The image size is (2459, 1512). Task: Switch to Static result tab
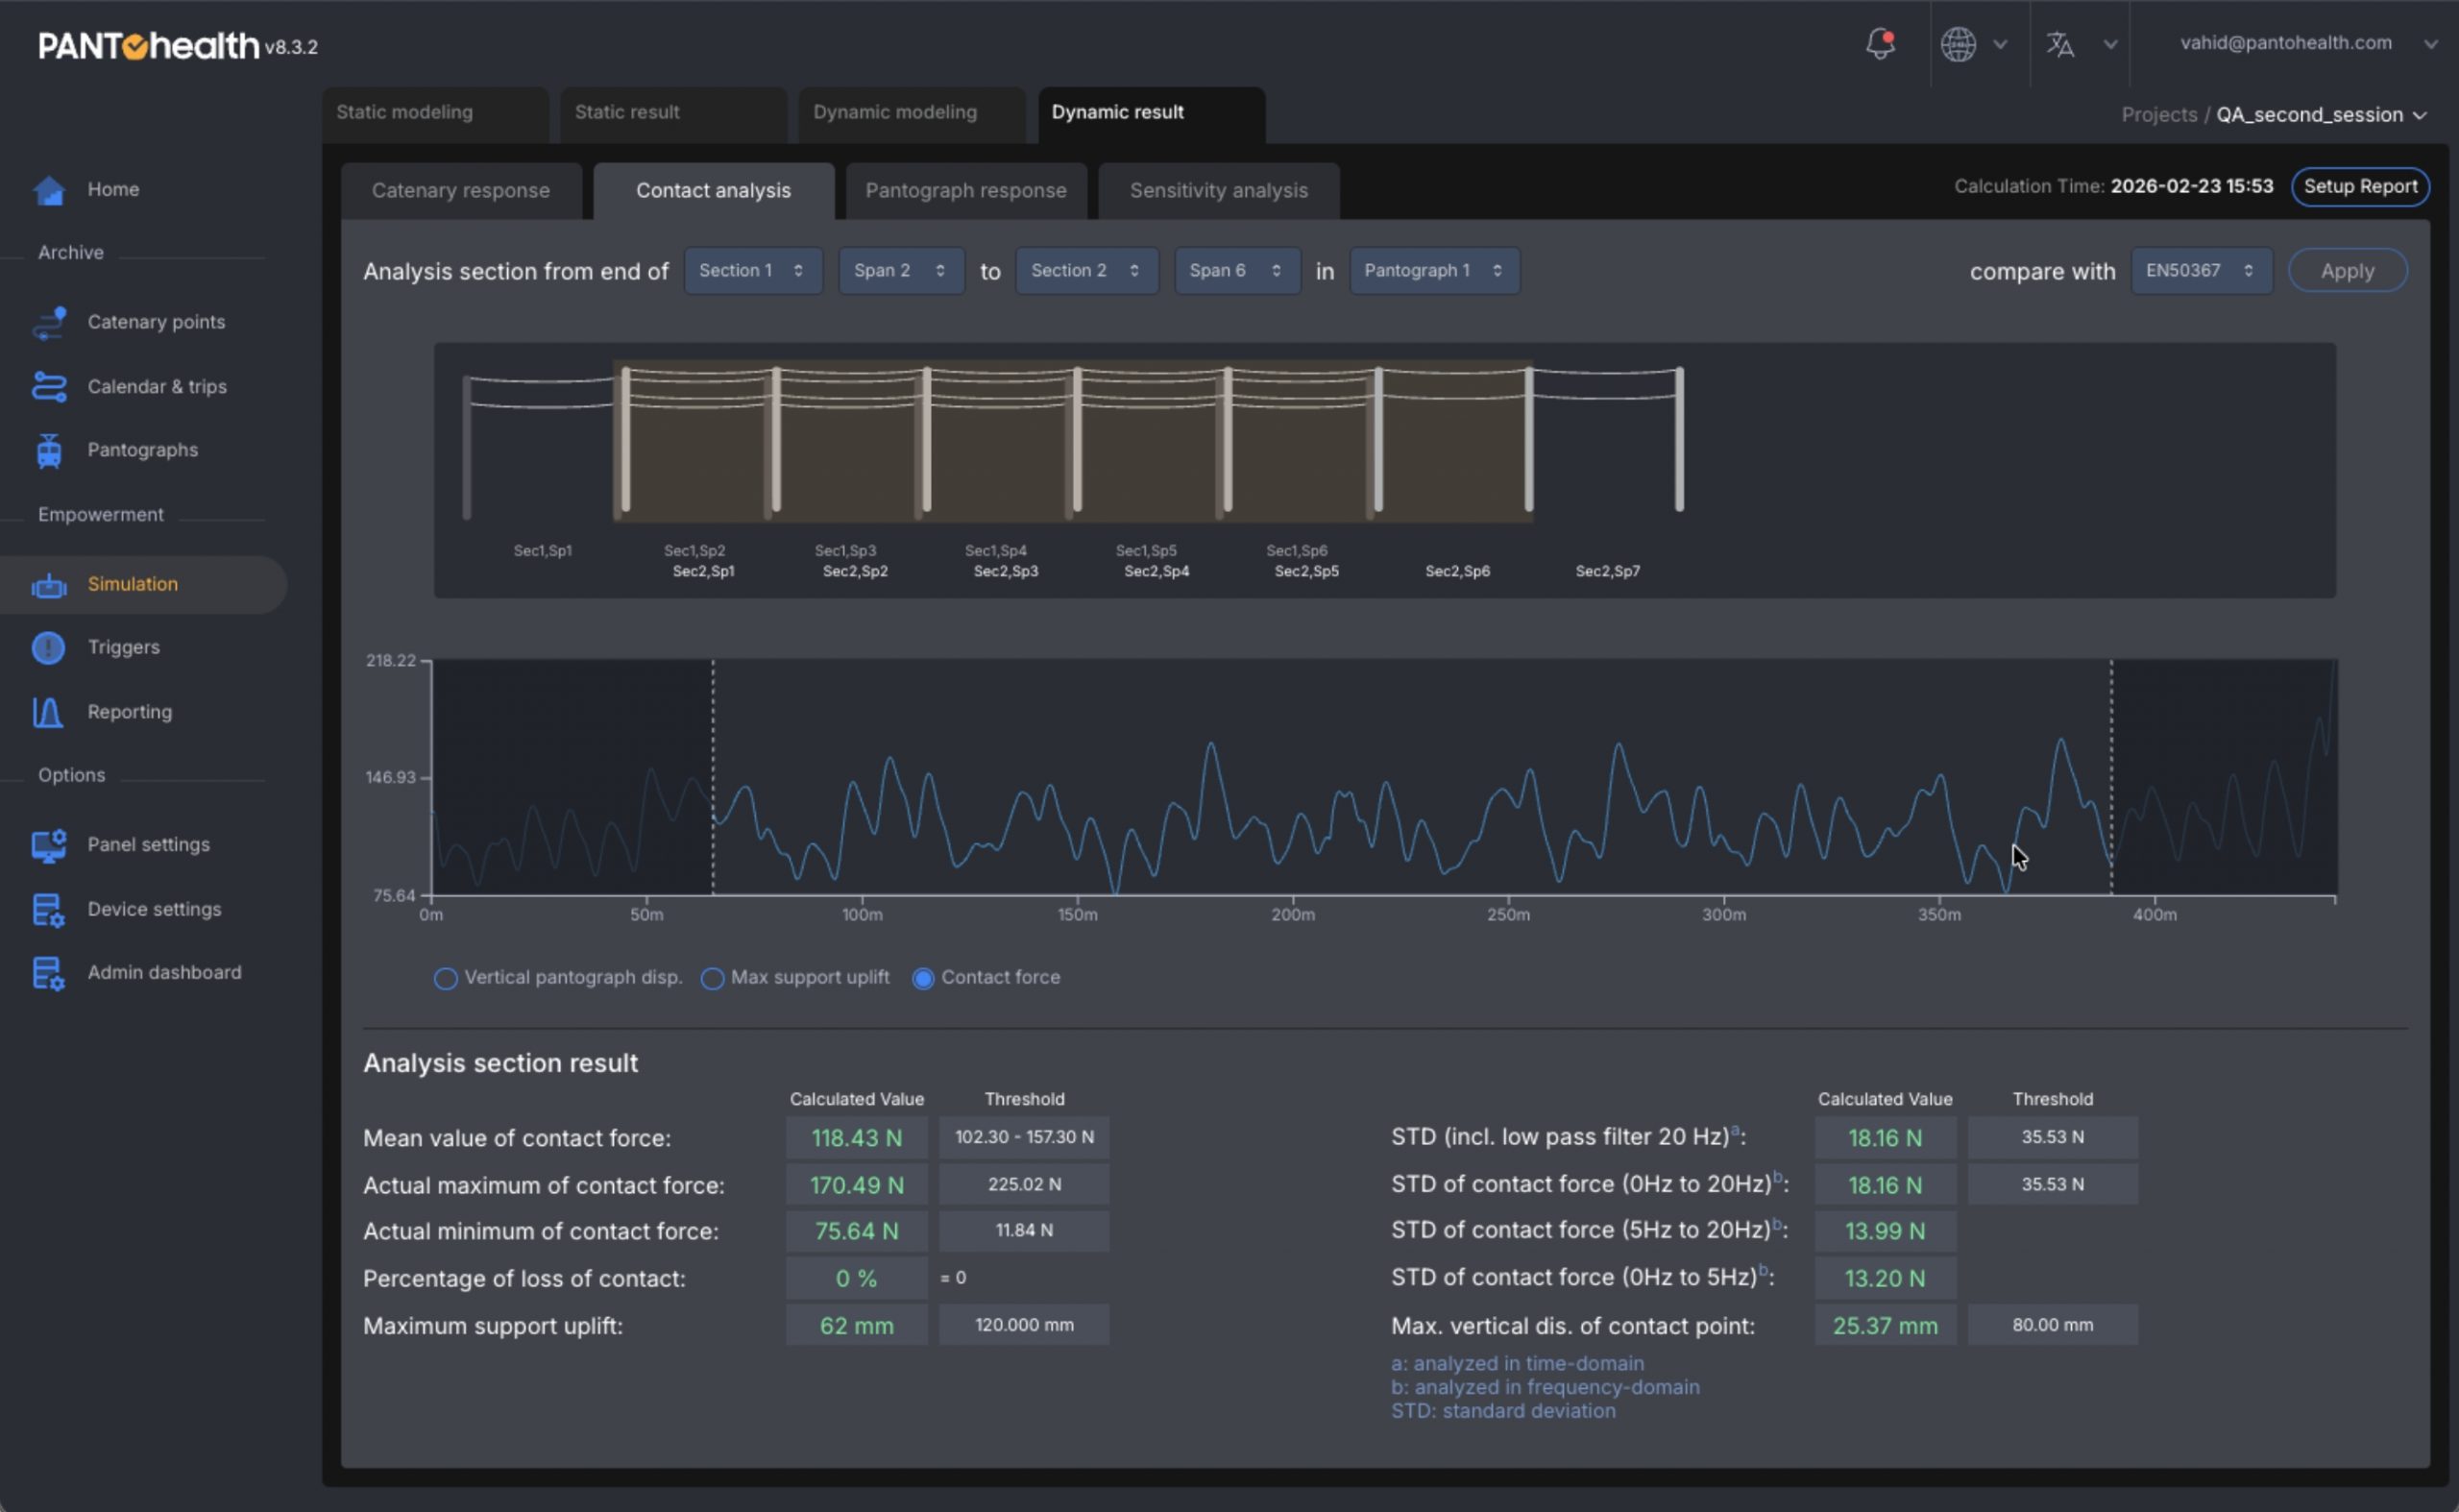coord(673,113)
